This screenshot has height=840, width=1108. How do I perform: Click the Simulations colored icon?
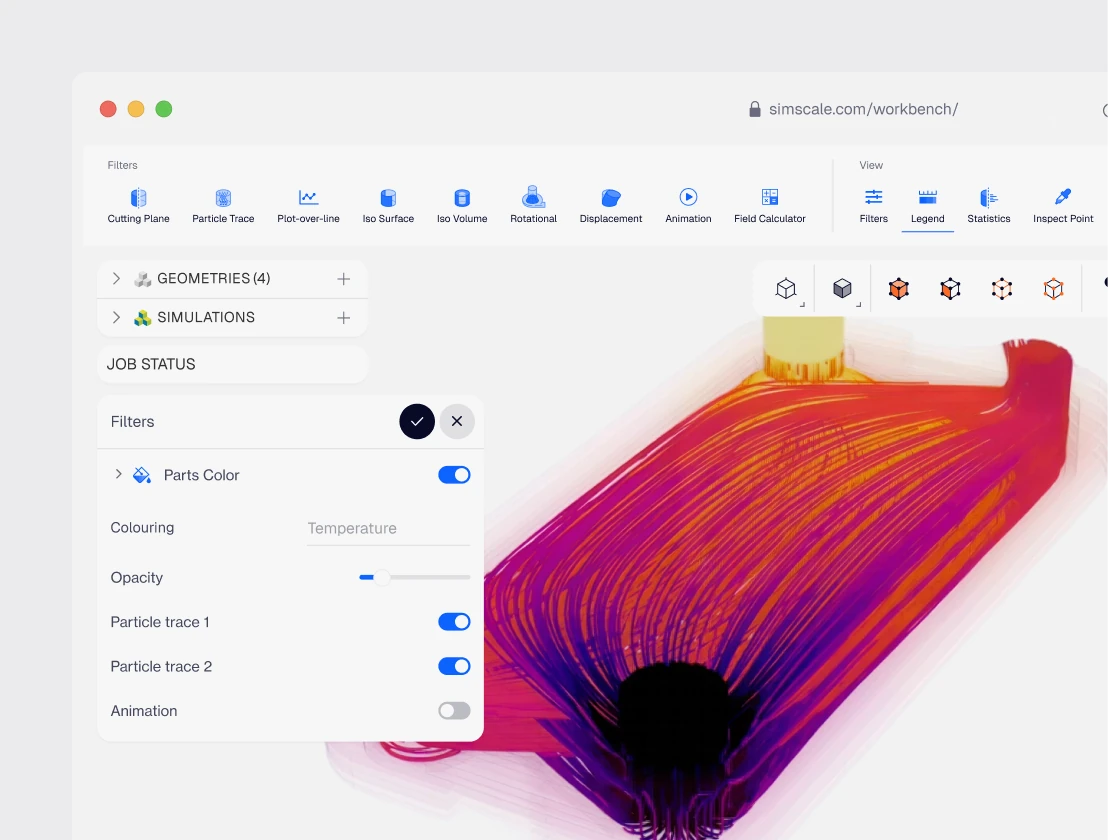coord(143,318)
